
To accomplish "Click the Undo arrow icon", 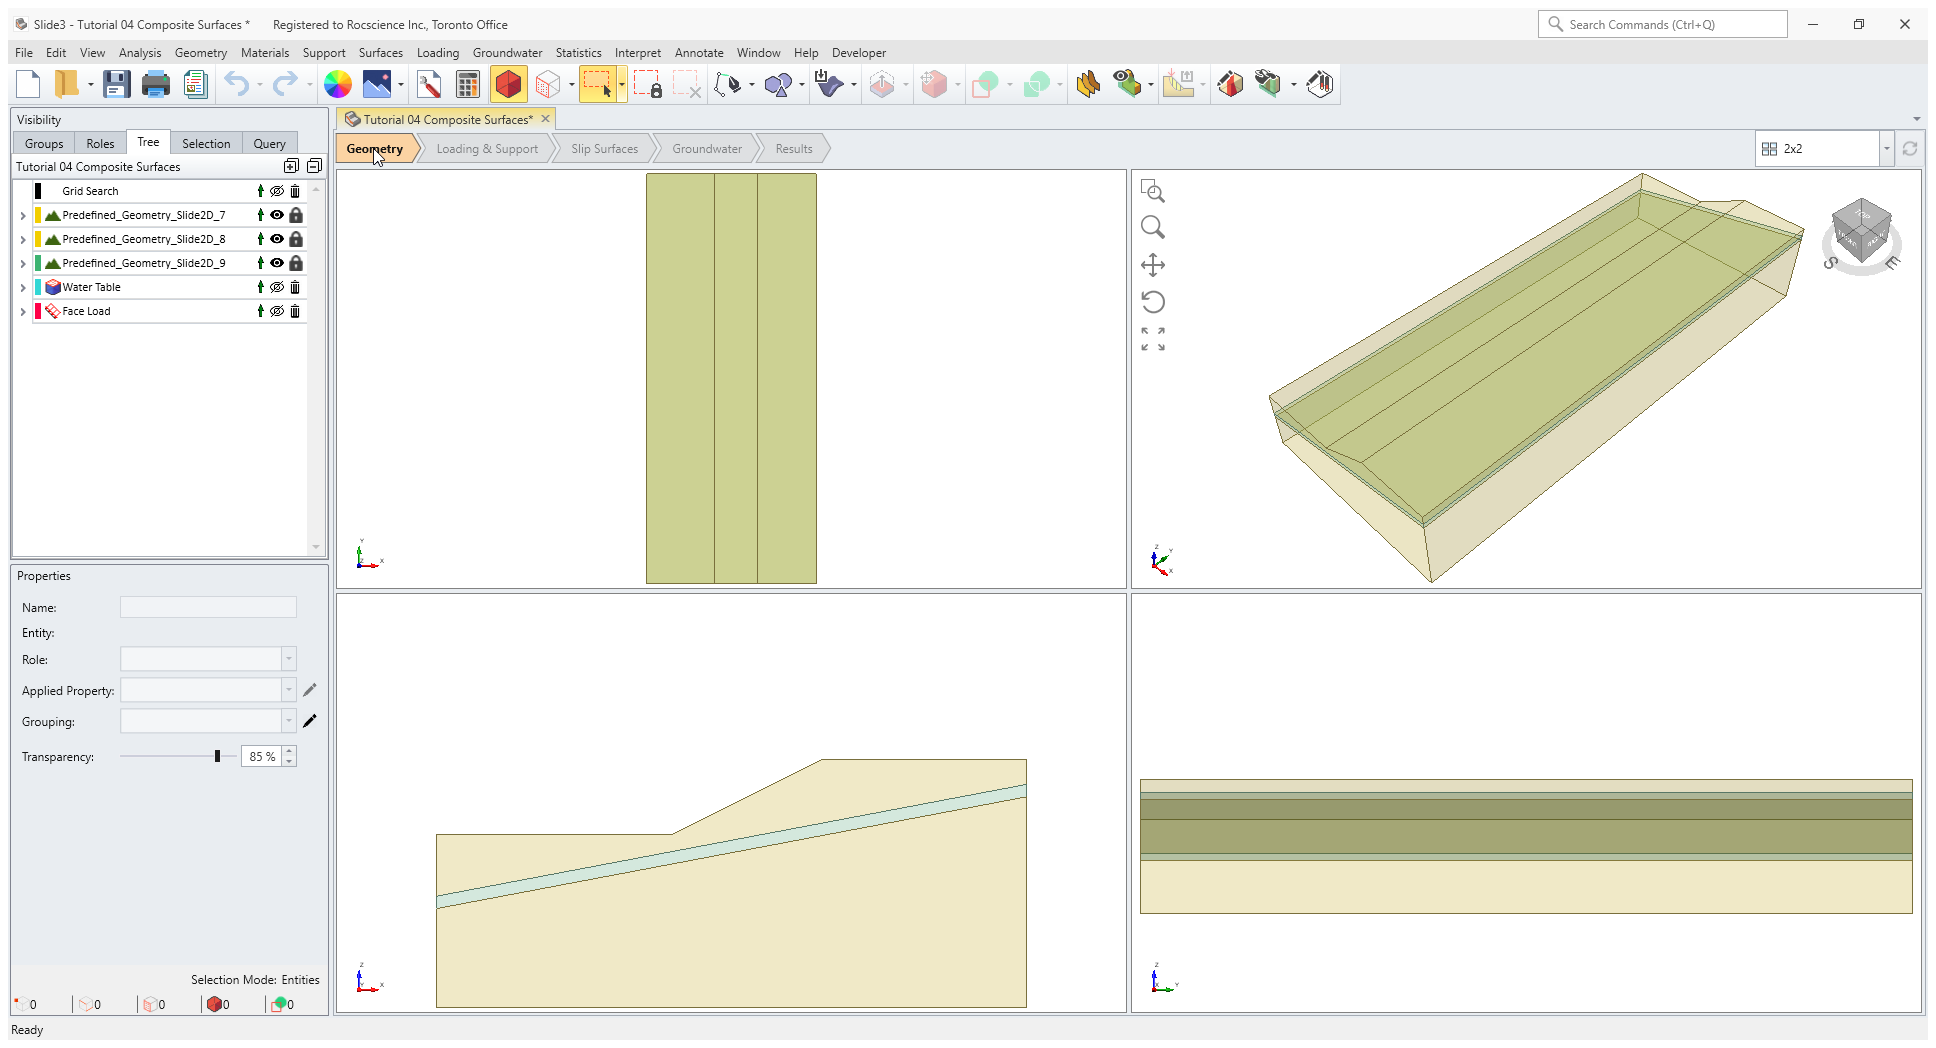I will click(x=236, y=85).
